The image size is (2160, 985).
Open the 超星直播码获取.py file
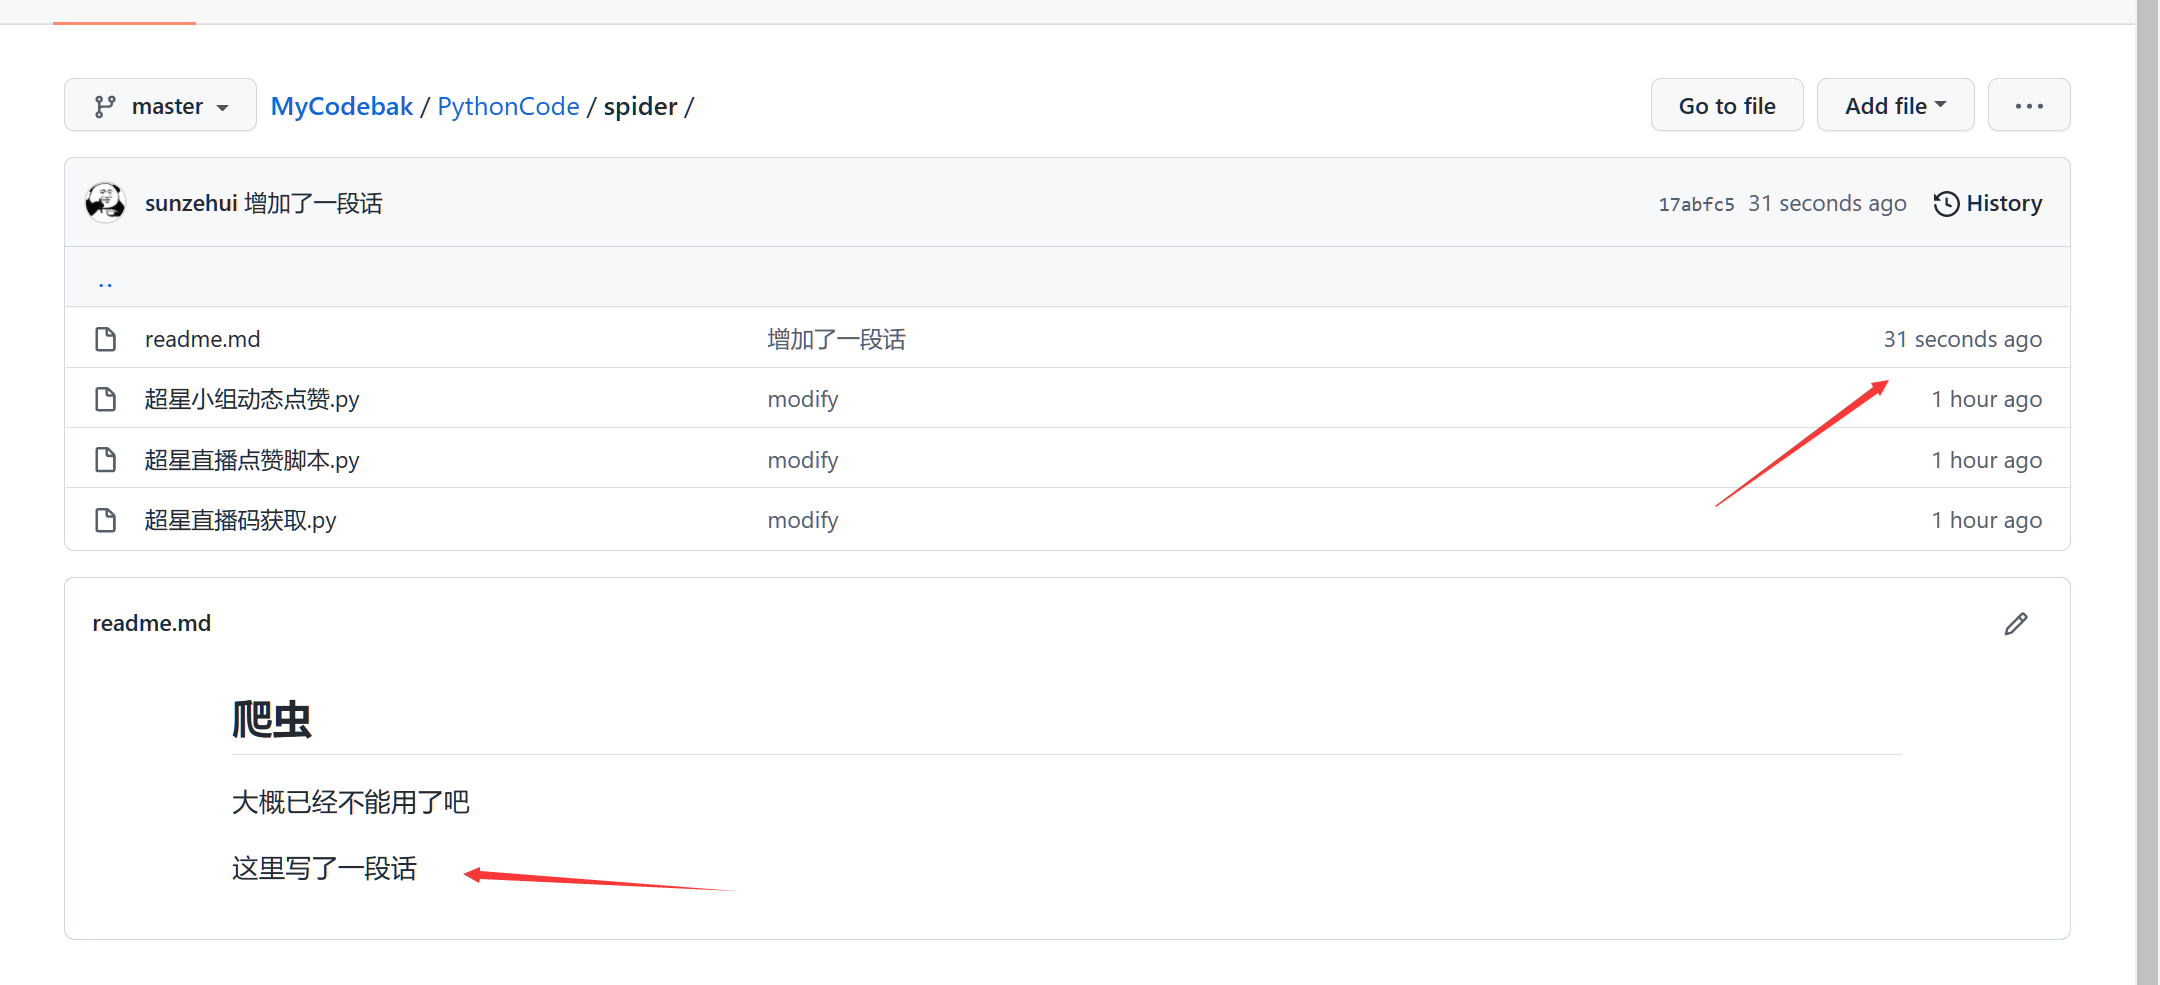(240, 520)
